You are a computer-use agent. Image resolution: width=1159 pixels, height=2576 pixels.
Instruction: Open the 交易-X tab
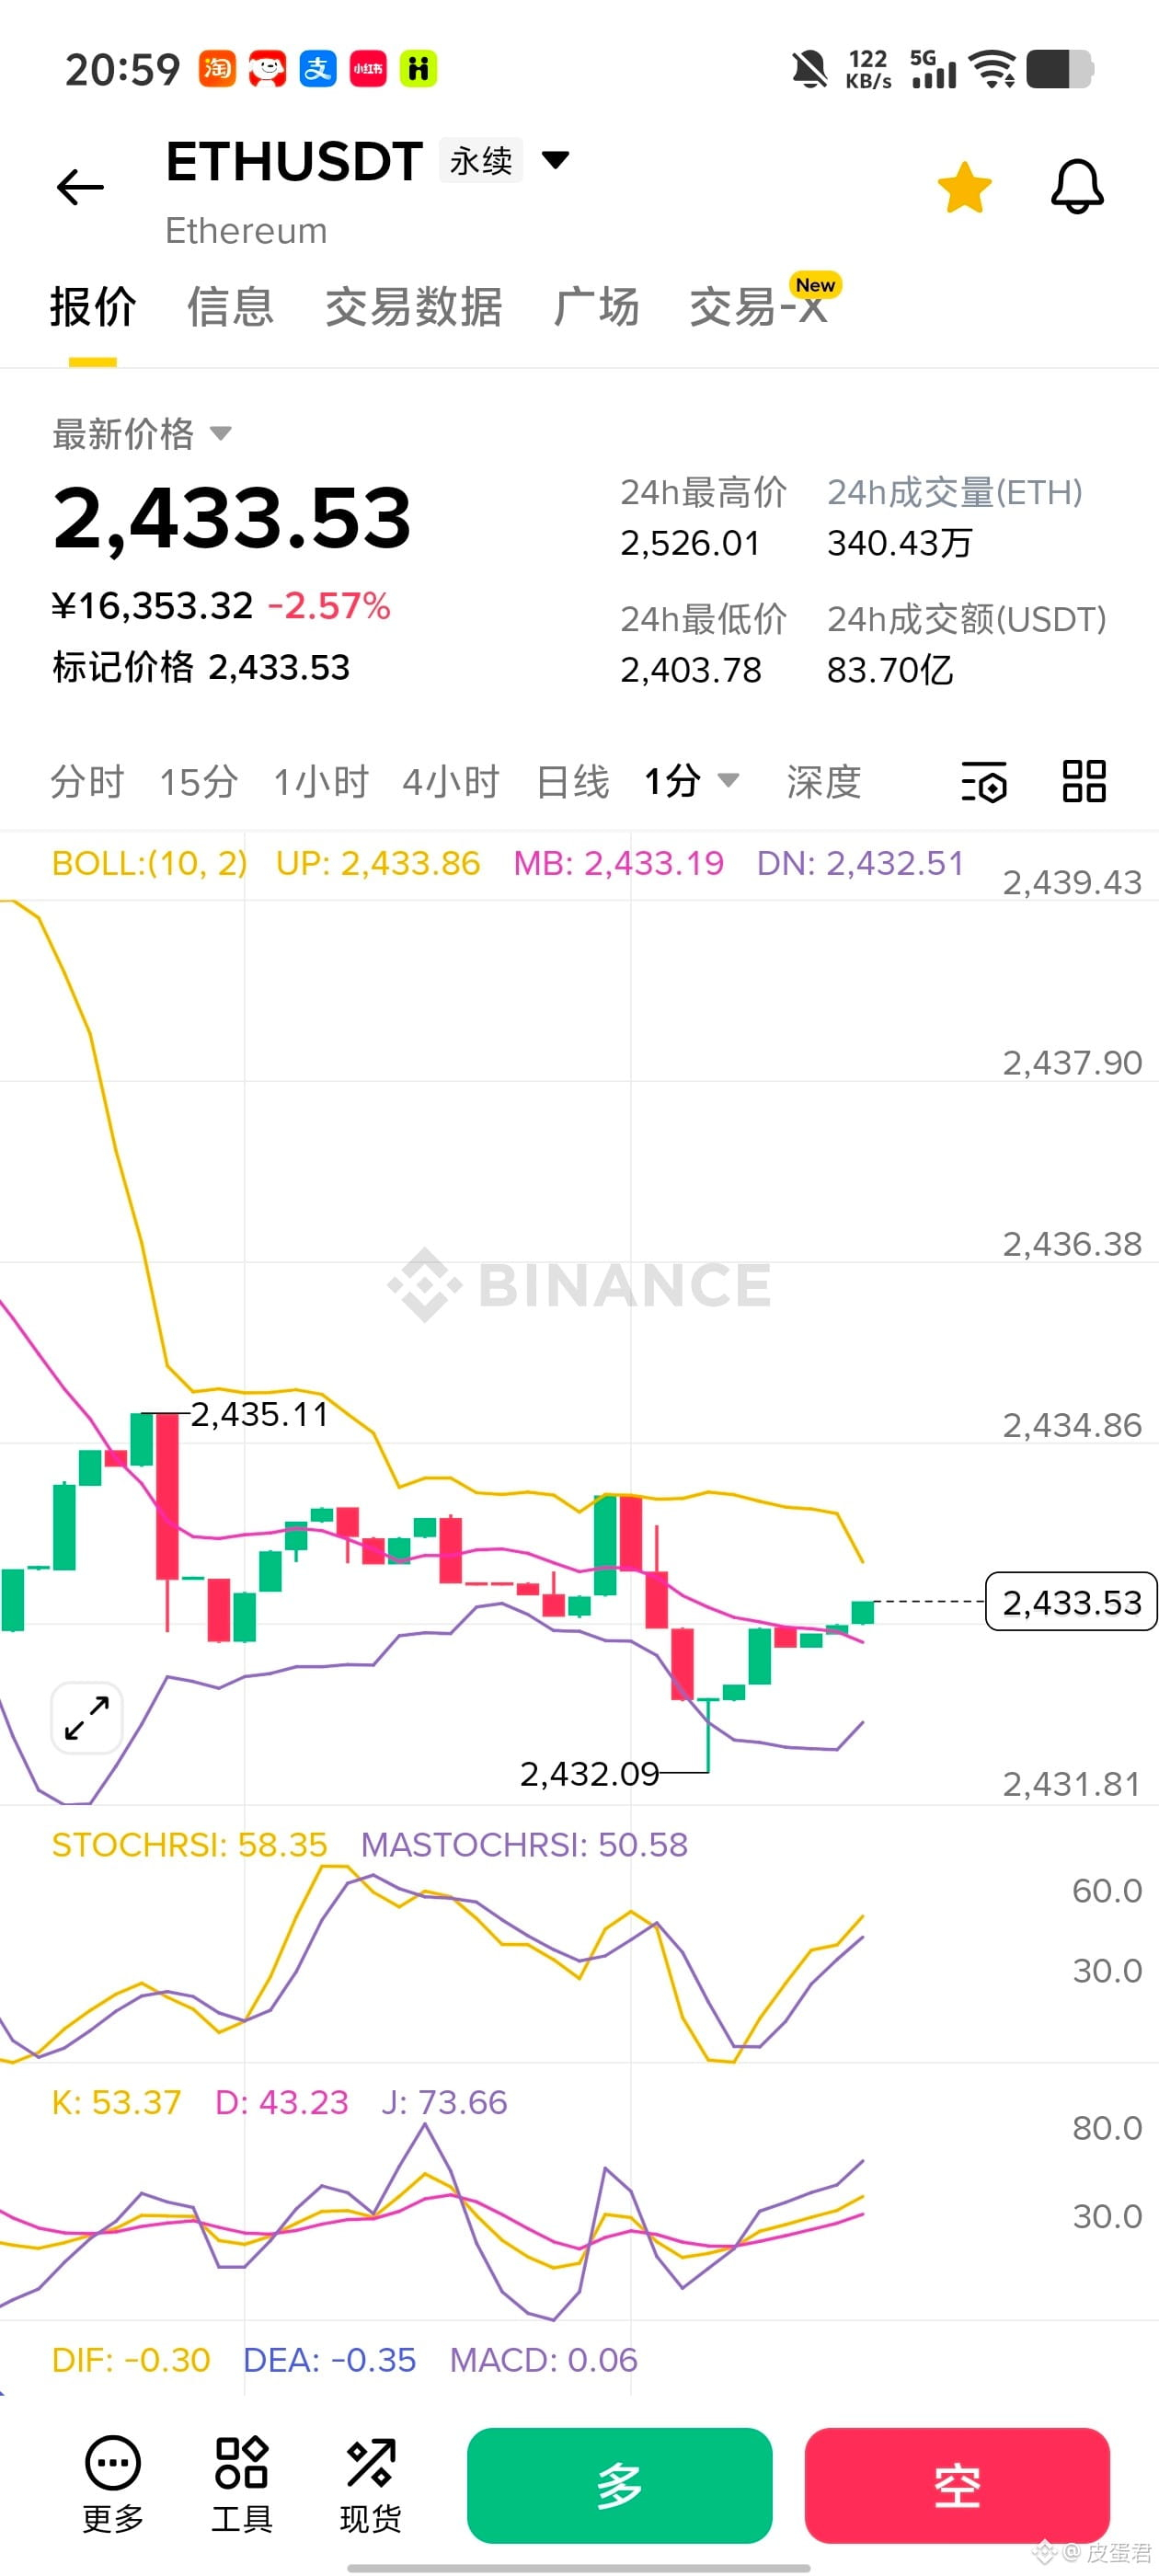coord(760,307)
